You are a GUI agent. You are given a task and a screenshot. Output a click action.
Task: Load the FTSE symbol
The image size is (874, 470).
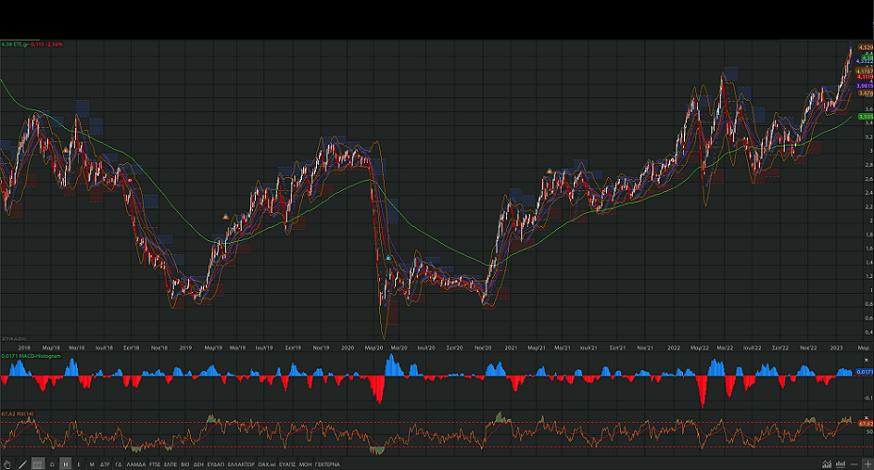click(x=155, y=464)
